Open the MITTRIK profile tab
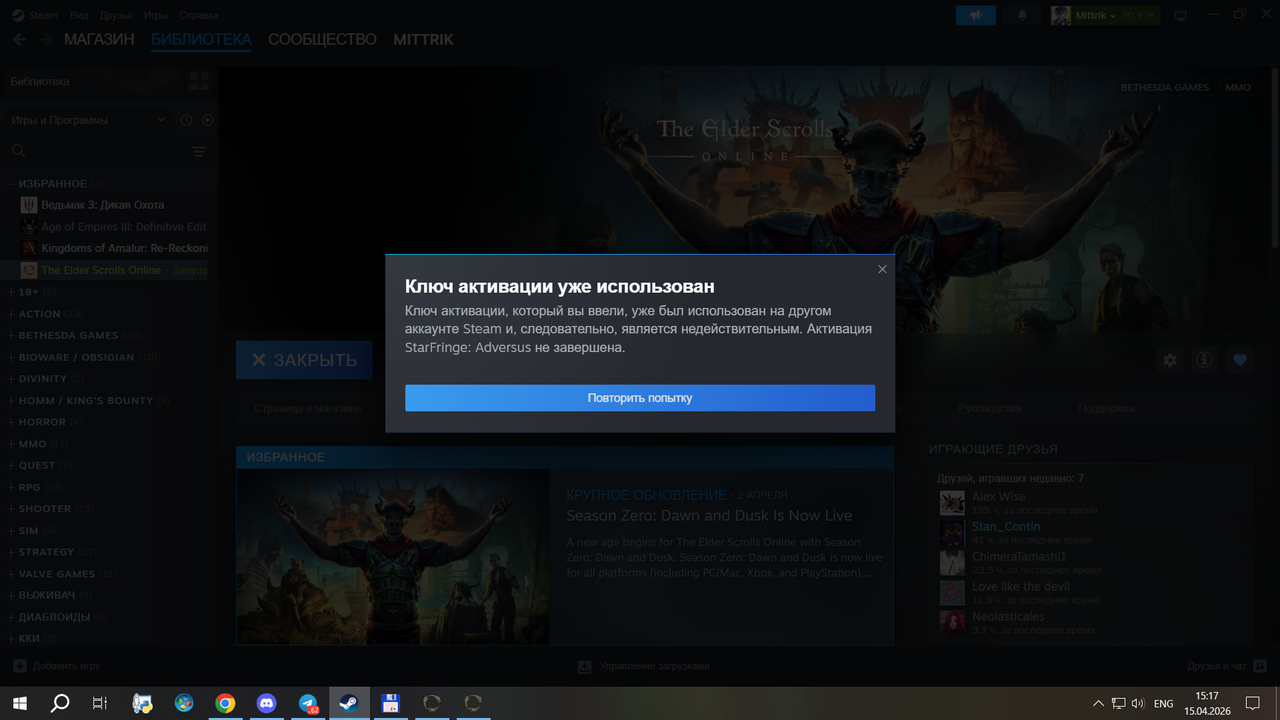 tap(423, 40)
